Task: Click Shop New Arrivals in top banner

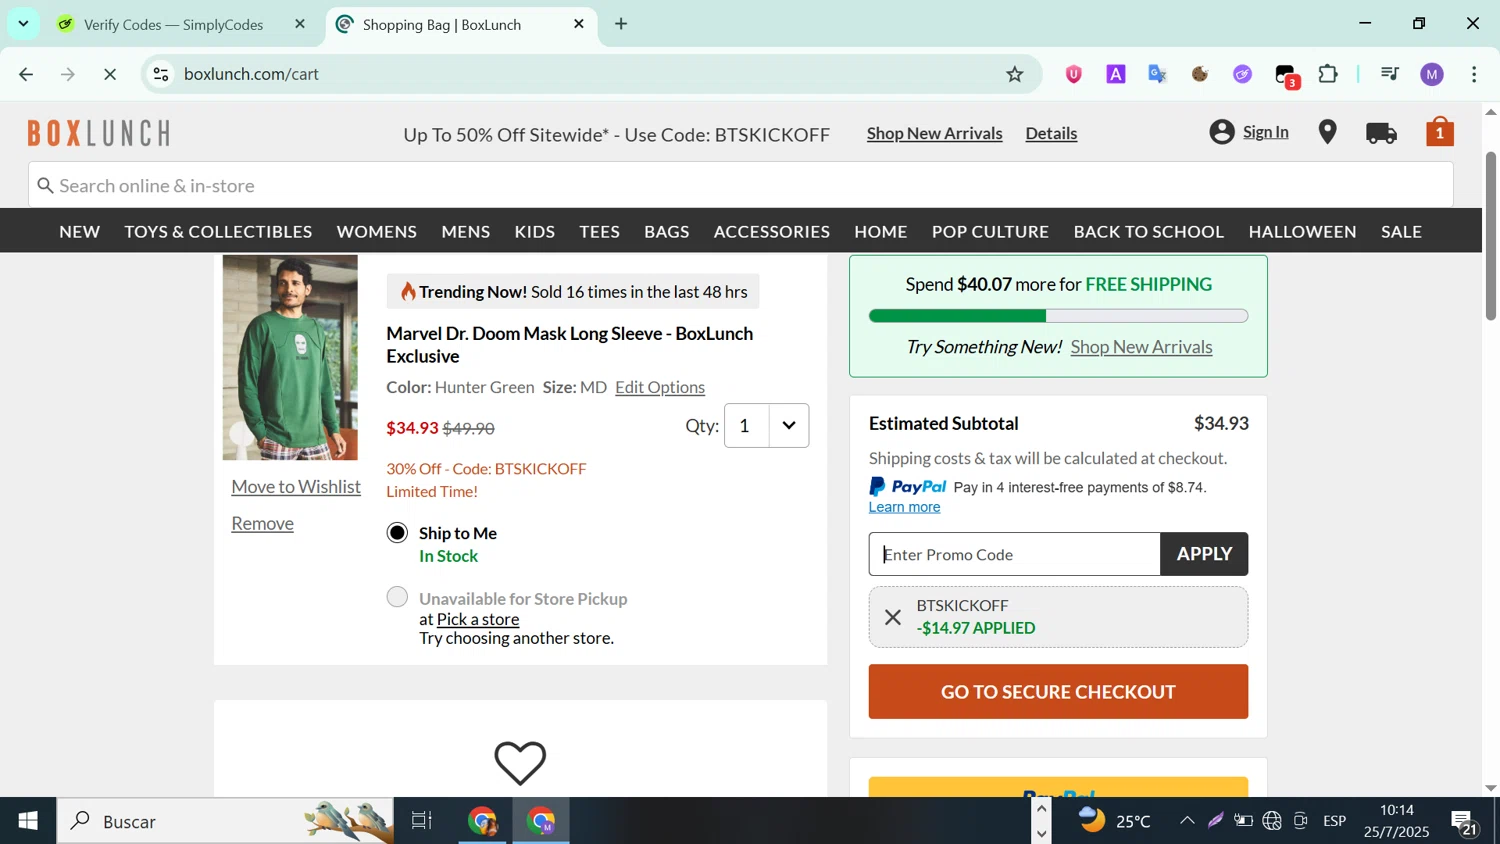Action: click(934, 133)
